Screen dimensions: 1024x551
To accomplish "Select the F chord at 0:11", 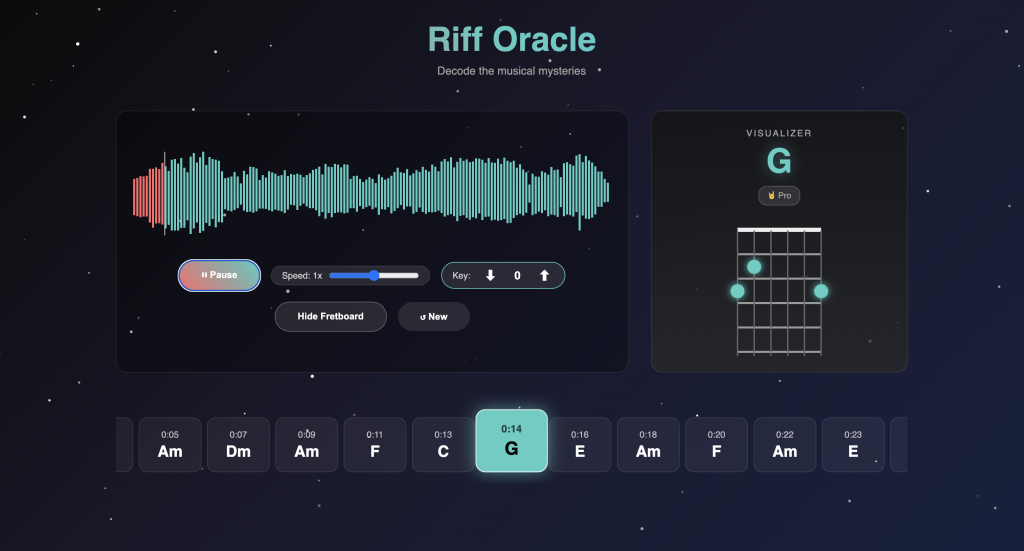I will pos(375,444).
